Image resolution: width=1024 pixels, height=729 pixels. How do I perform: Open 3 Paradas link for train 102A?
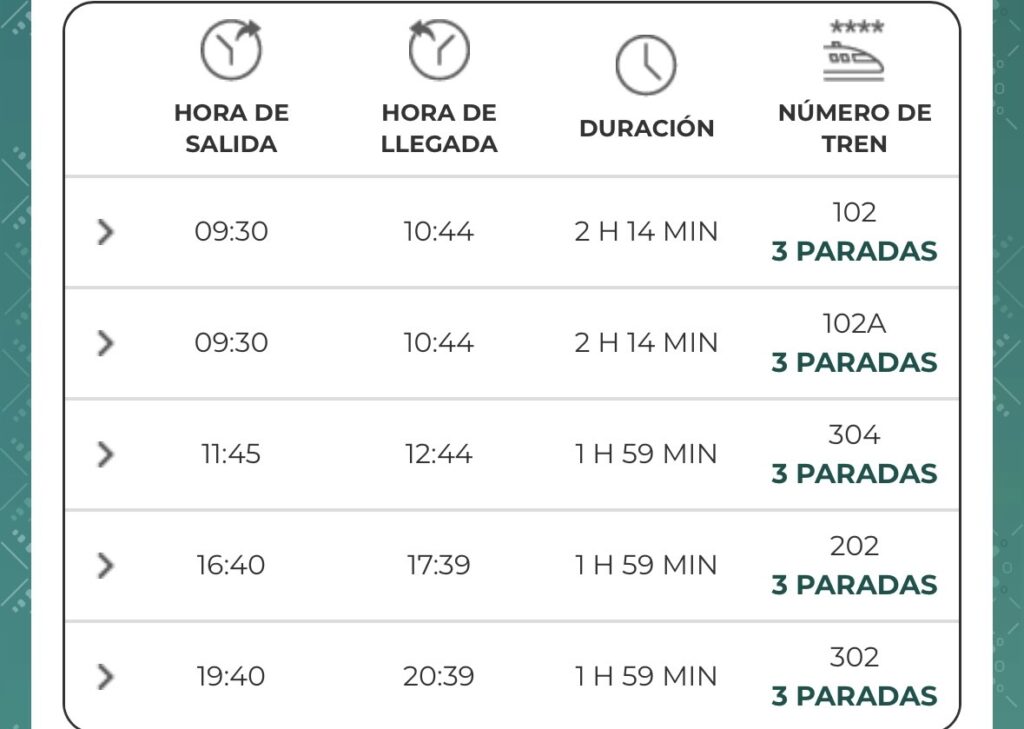(x=854, y=363)
